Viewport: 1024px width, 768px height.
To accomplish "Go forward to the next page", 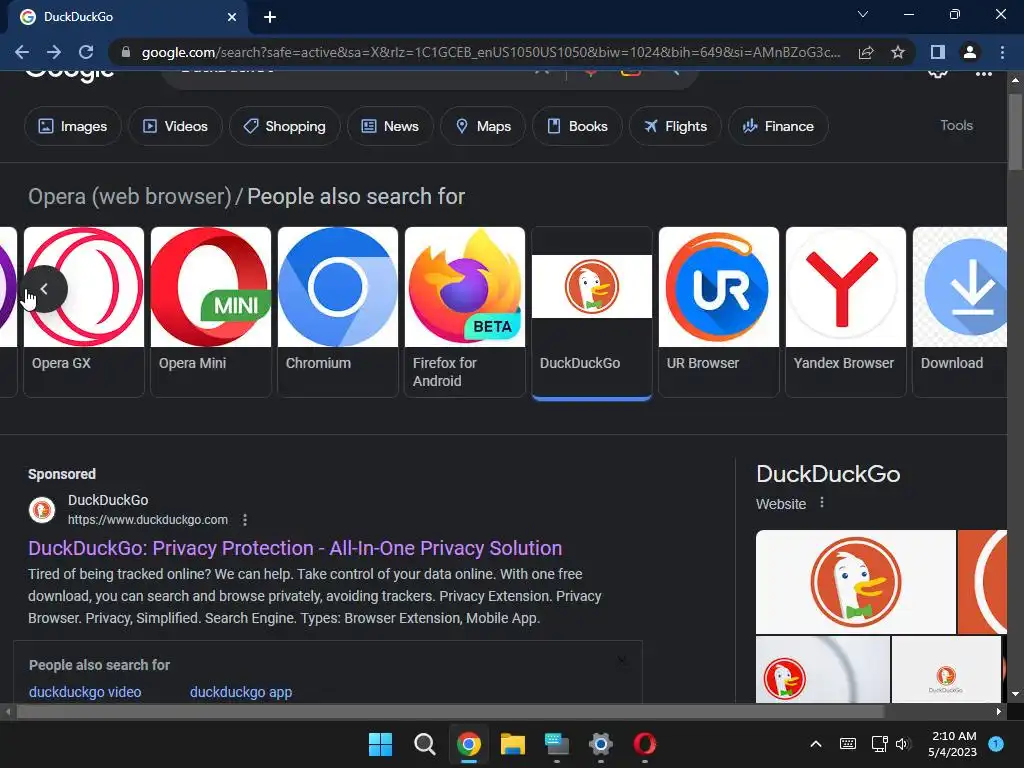I will click(x=54, y=52).
